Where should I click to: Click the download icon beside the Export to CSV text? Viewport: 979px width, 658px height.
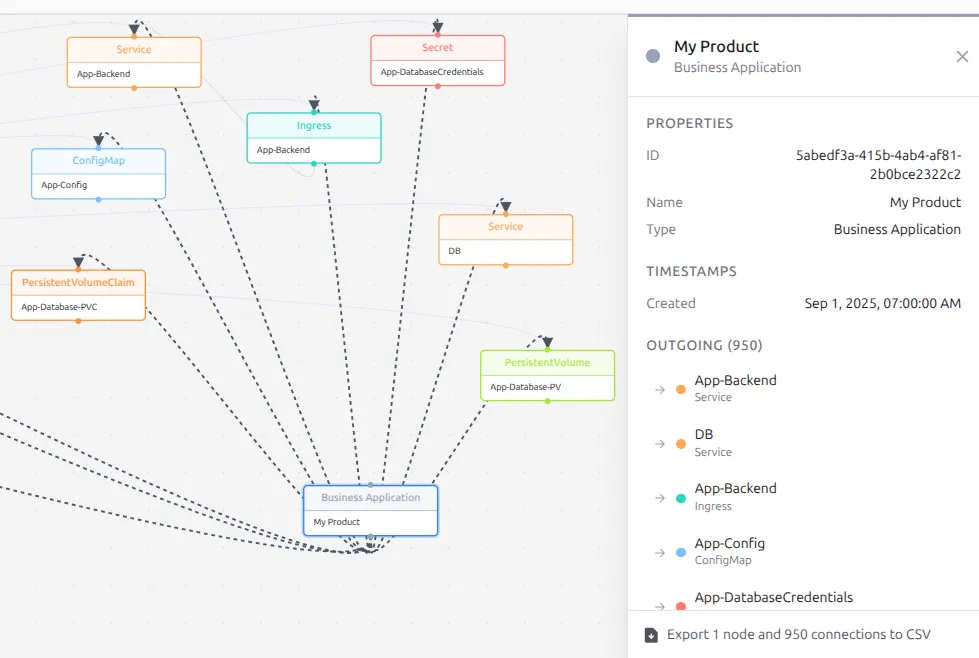pos(650,634)
